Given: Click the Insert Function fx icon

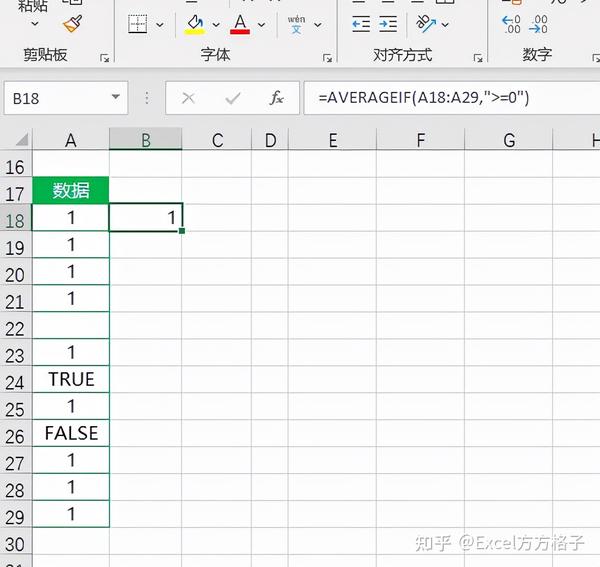Looking at the screenshot, I should 277,98.
